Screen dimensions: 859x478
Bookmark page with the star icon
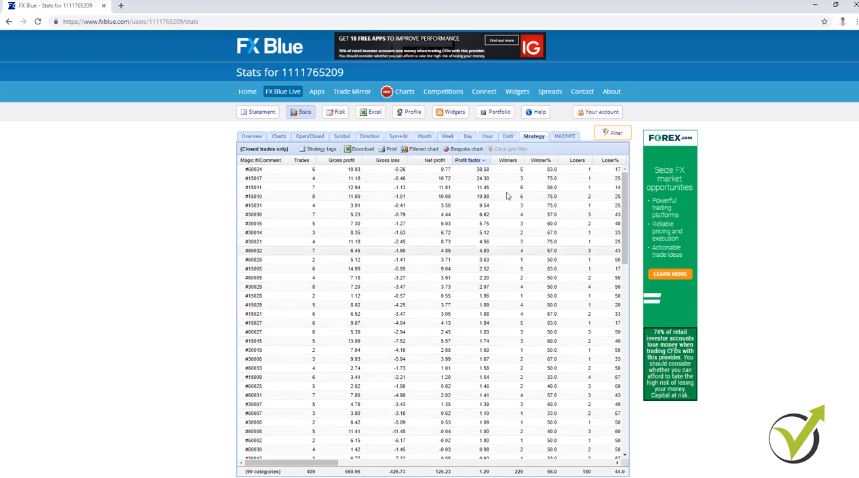[x=824, y=21]
